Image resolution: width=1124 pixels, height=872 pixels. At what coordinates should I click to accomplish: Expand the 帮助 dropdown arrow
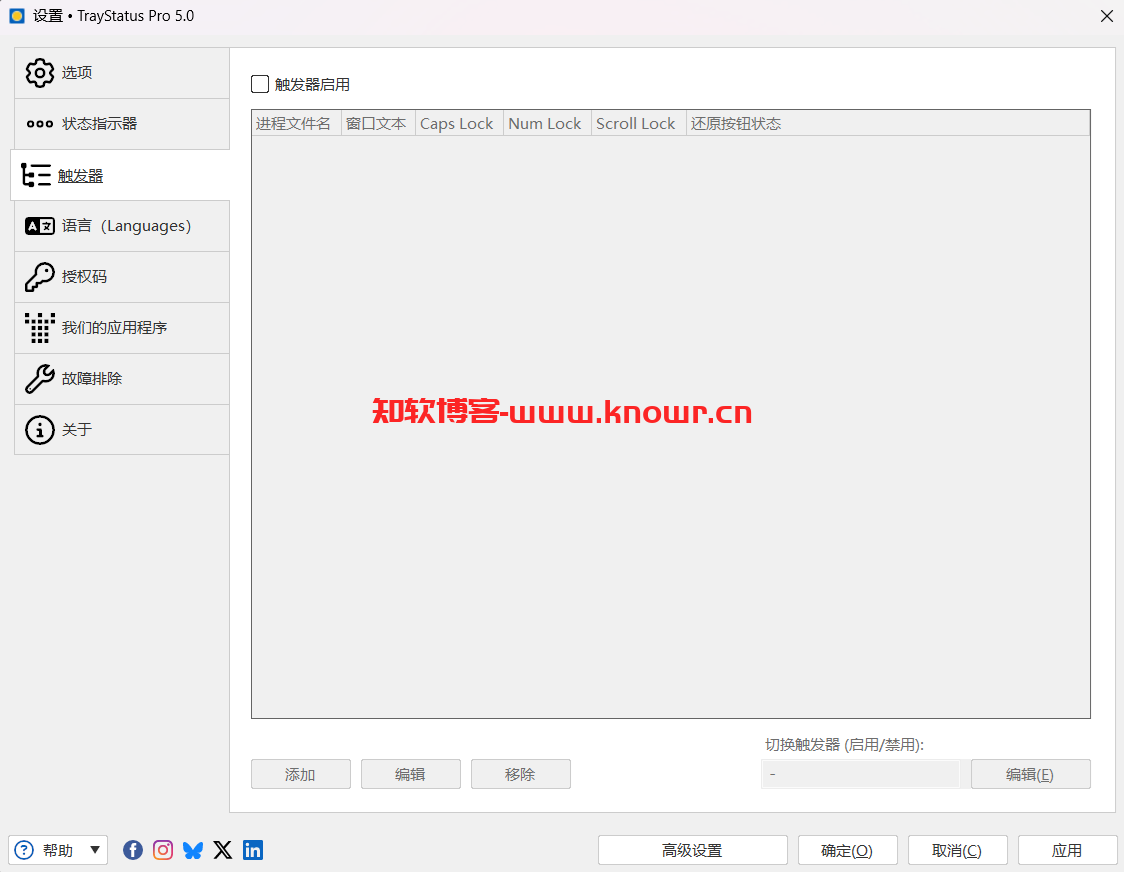95,850
